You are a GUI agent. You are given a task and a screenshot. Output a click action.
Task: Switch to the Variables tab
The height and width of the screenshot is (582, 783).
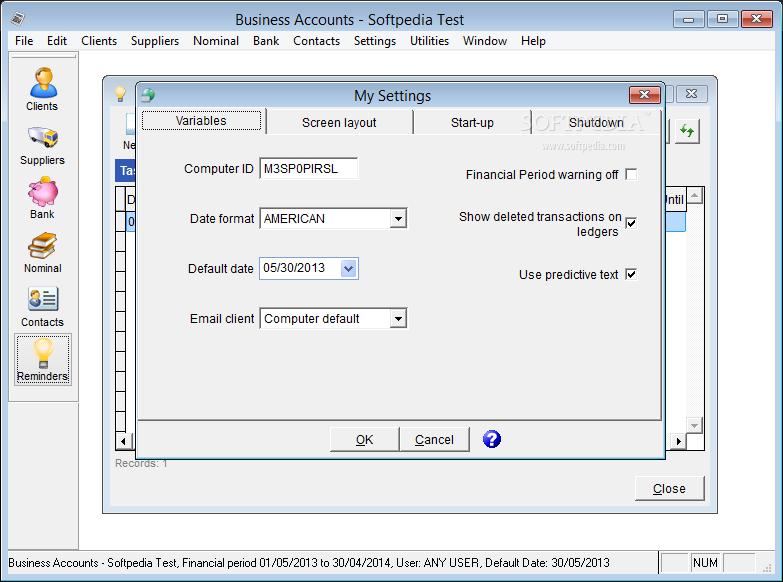click(201, 121)
